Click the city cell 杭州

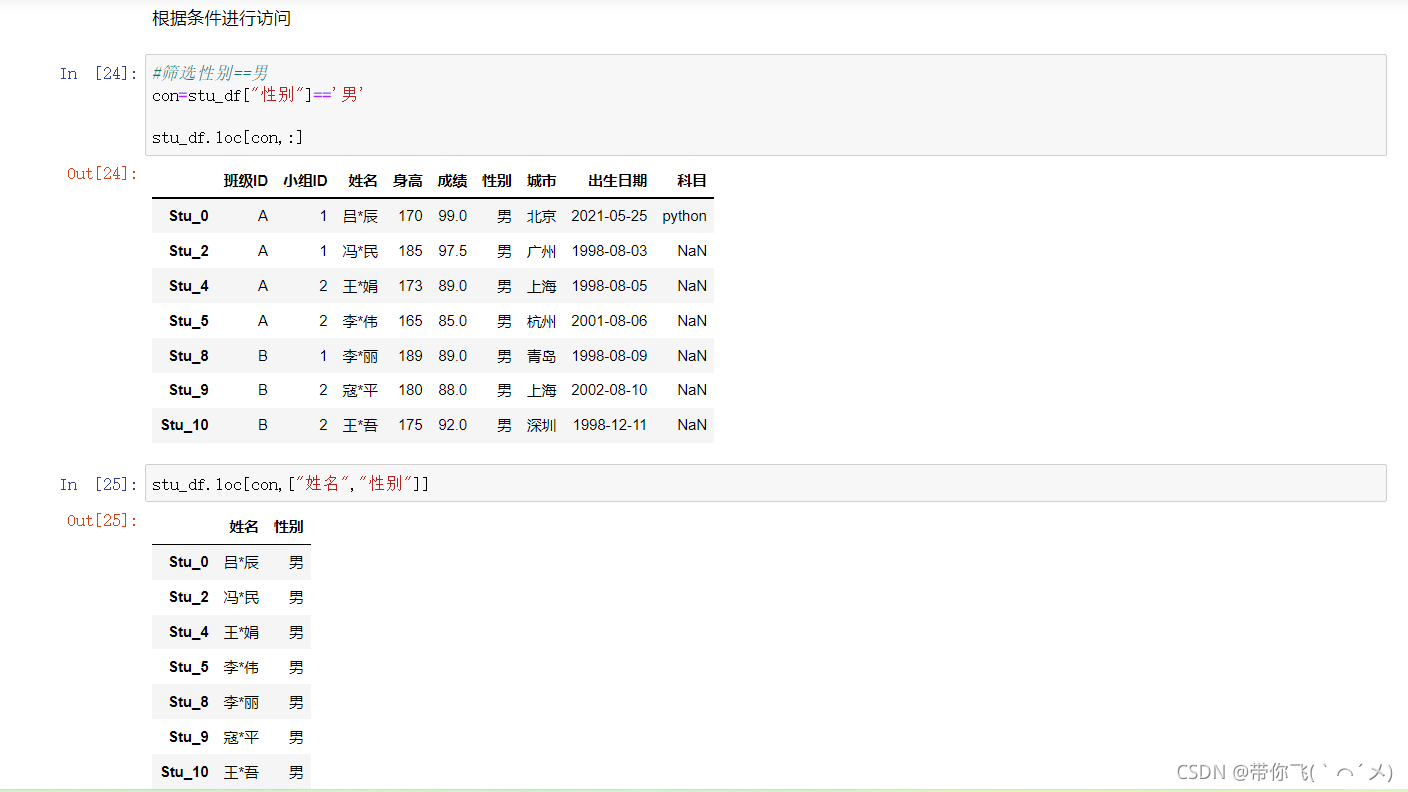tap(542, 321)
